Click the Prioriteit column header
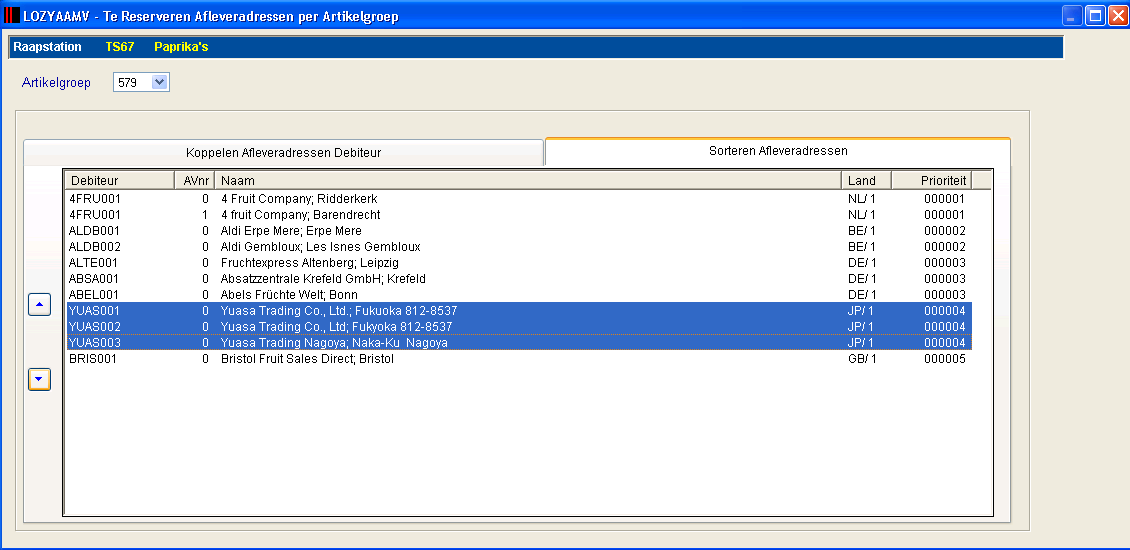 pyautogui.click(x=931, y=180)
